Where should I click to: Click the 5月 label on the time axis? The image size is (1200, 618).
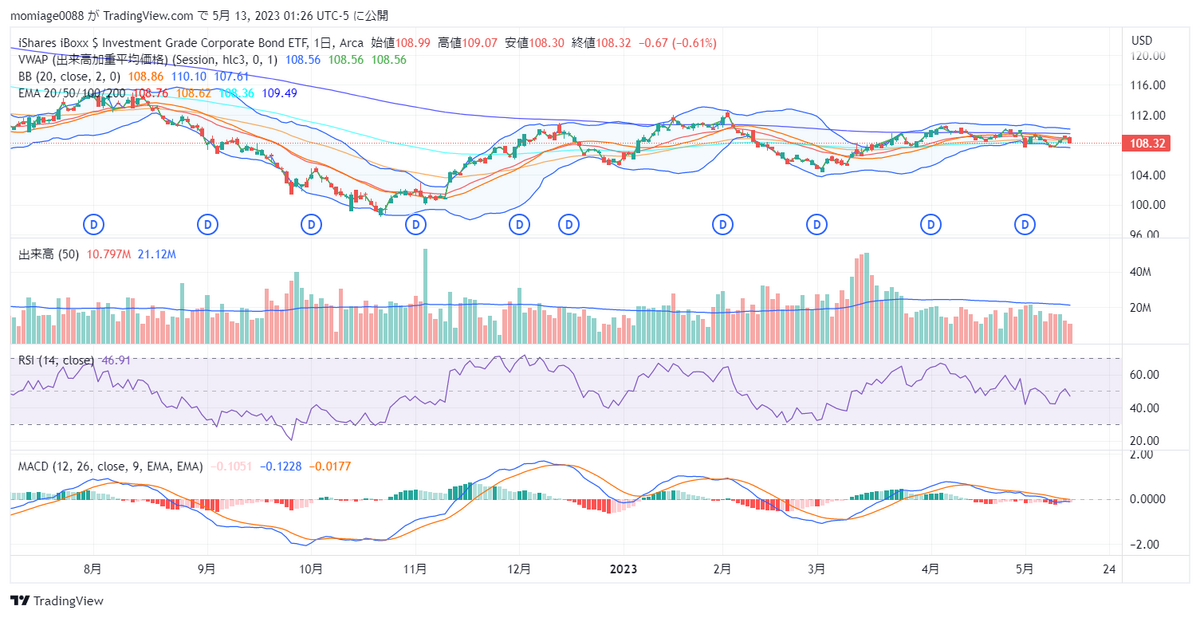(x=1026, y=569)
